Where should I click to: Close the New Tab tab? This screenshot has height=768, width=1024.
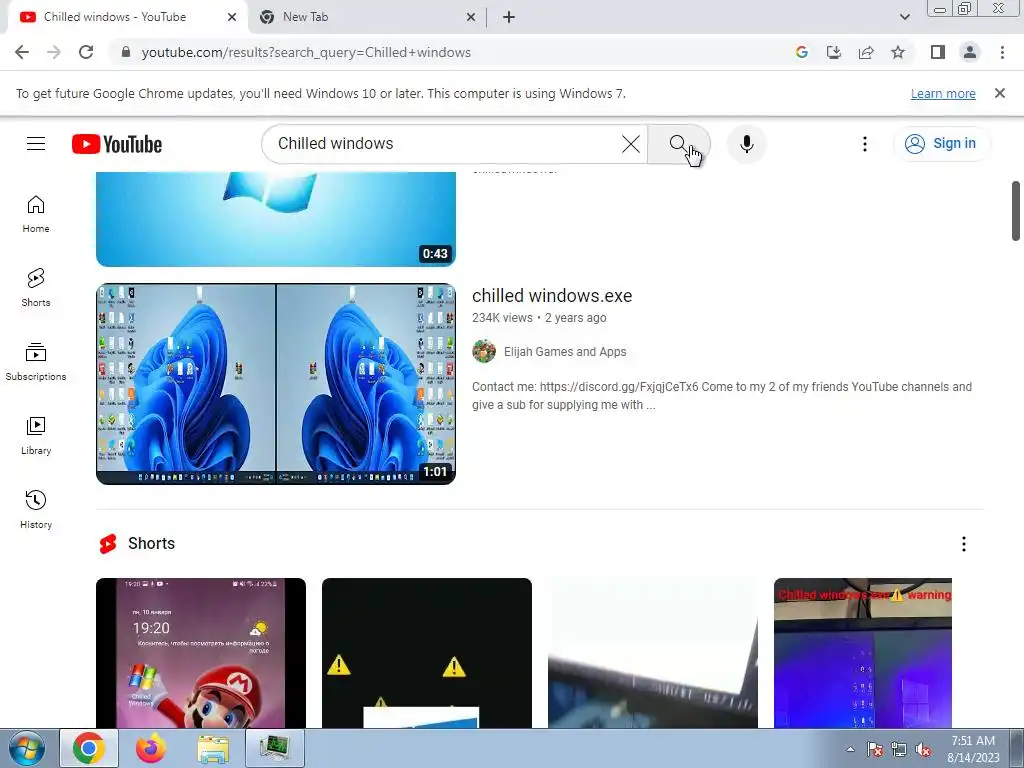pyautogui.click(x=471, y=17)
